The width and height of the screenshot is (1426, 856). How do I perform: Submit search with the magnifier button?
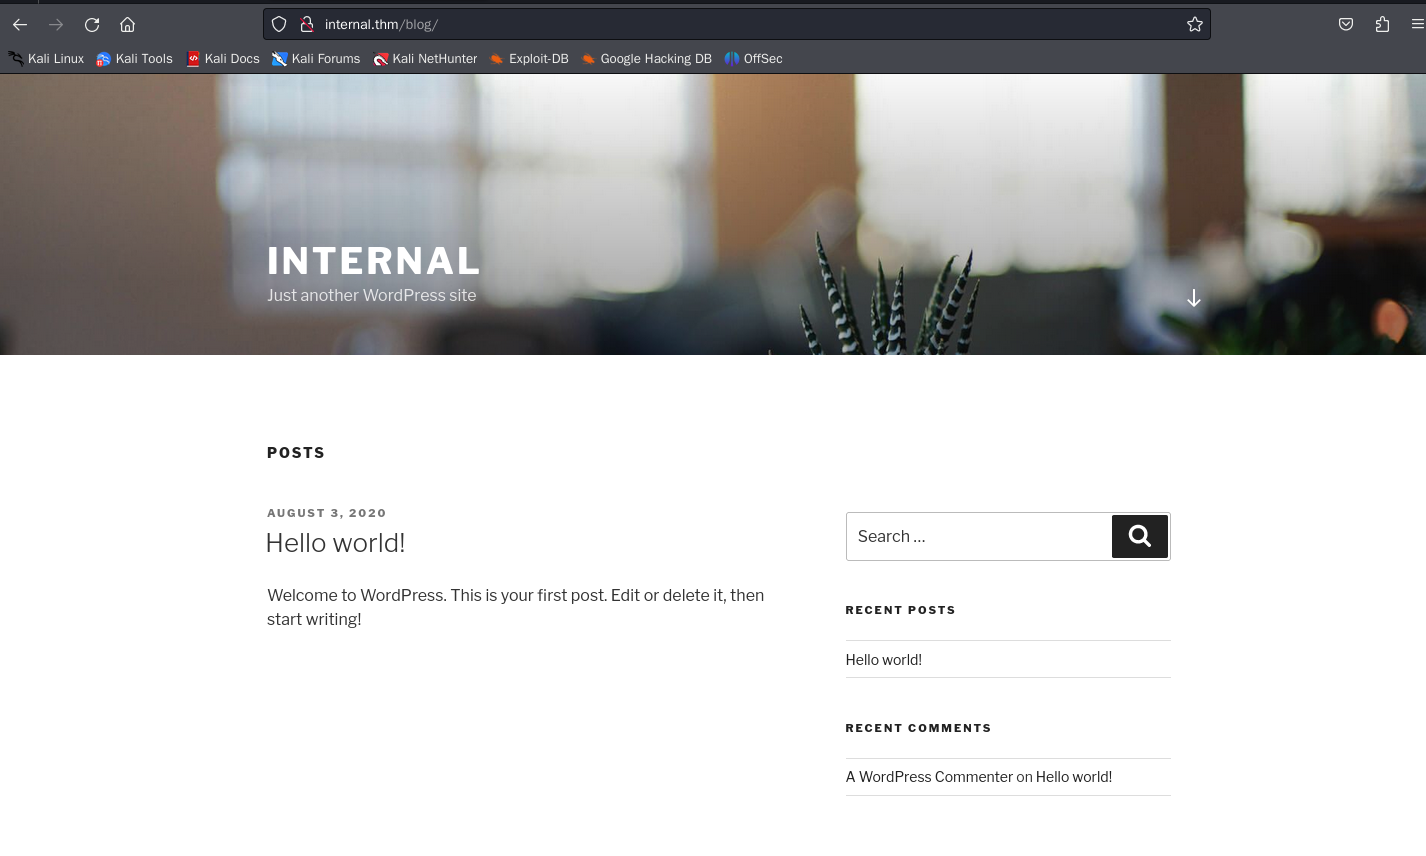[x=1140, y=537]
